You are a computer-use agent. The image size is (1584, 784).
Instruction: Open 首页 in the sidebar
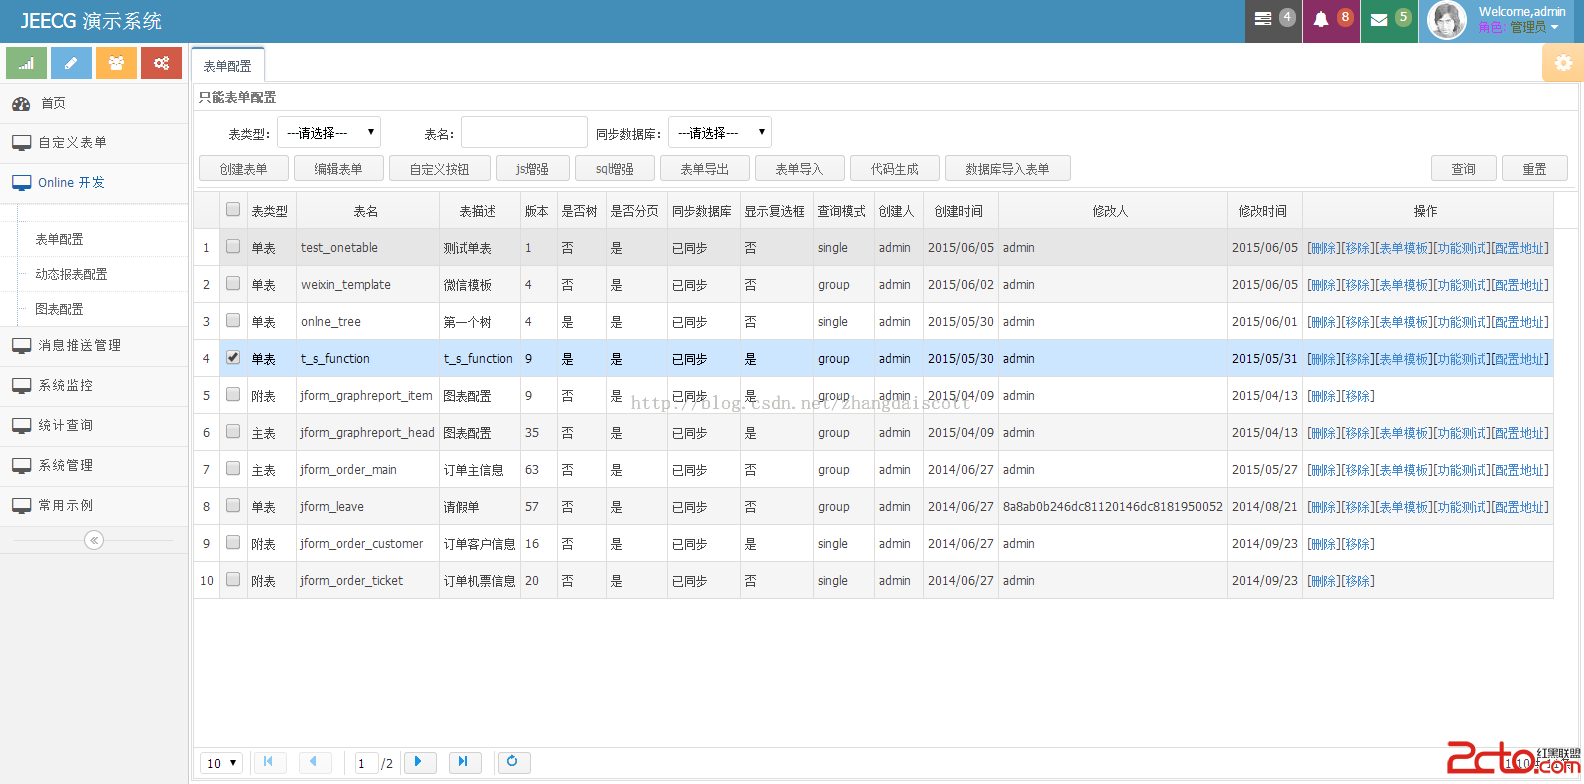94,103
